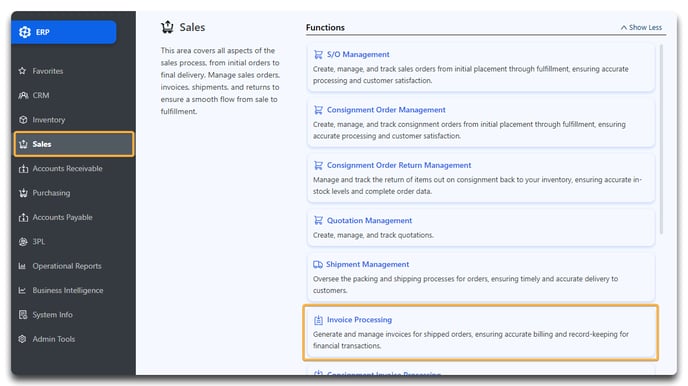Click the CRM people icon in sidebar
The height and width of the screenshot is (386, 688).
pyautogui.click(x=23, y=95)
